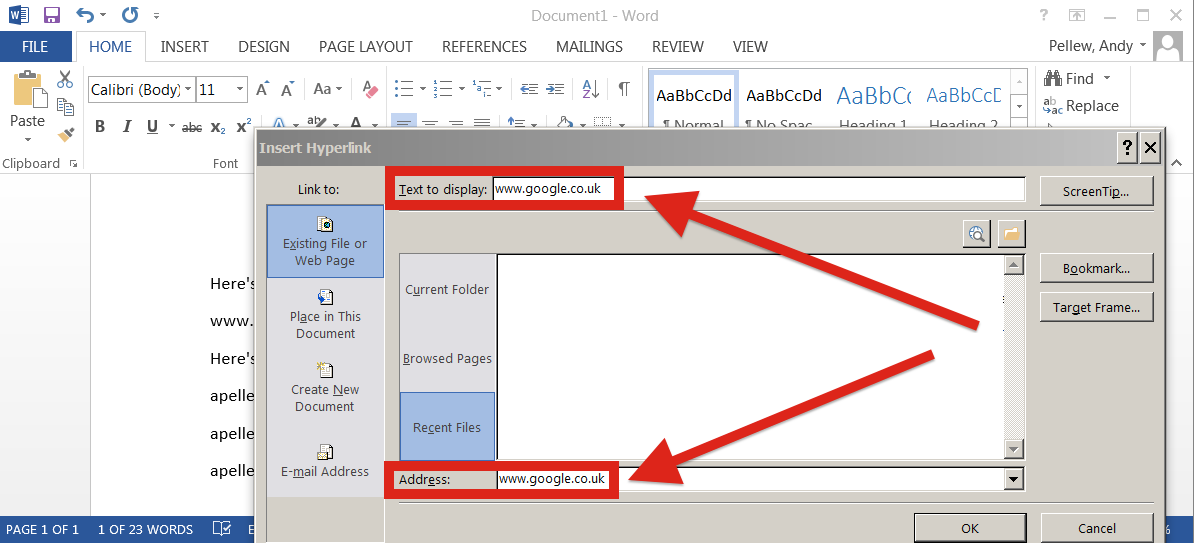Toggle Italic formatting
This screenshot has width=1194, height=543.
coord(126,126)
